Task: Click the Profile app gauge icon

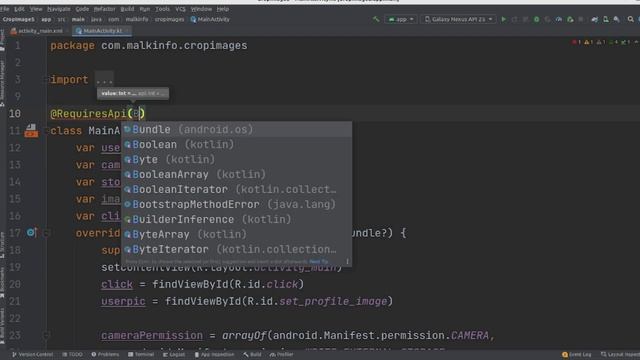Action: coord(558,19)
